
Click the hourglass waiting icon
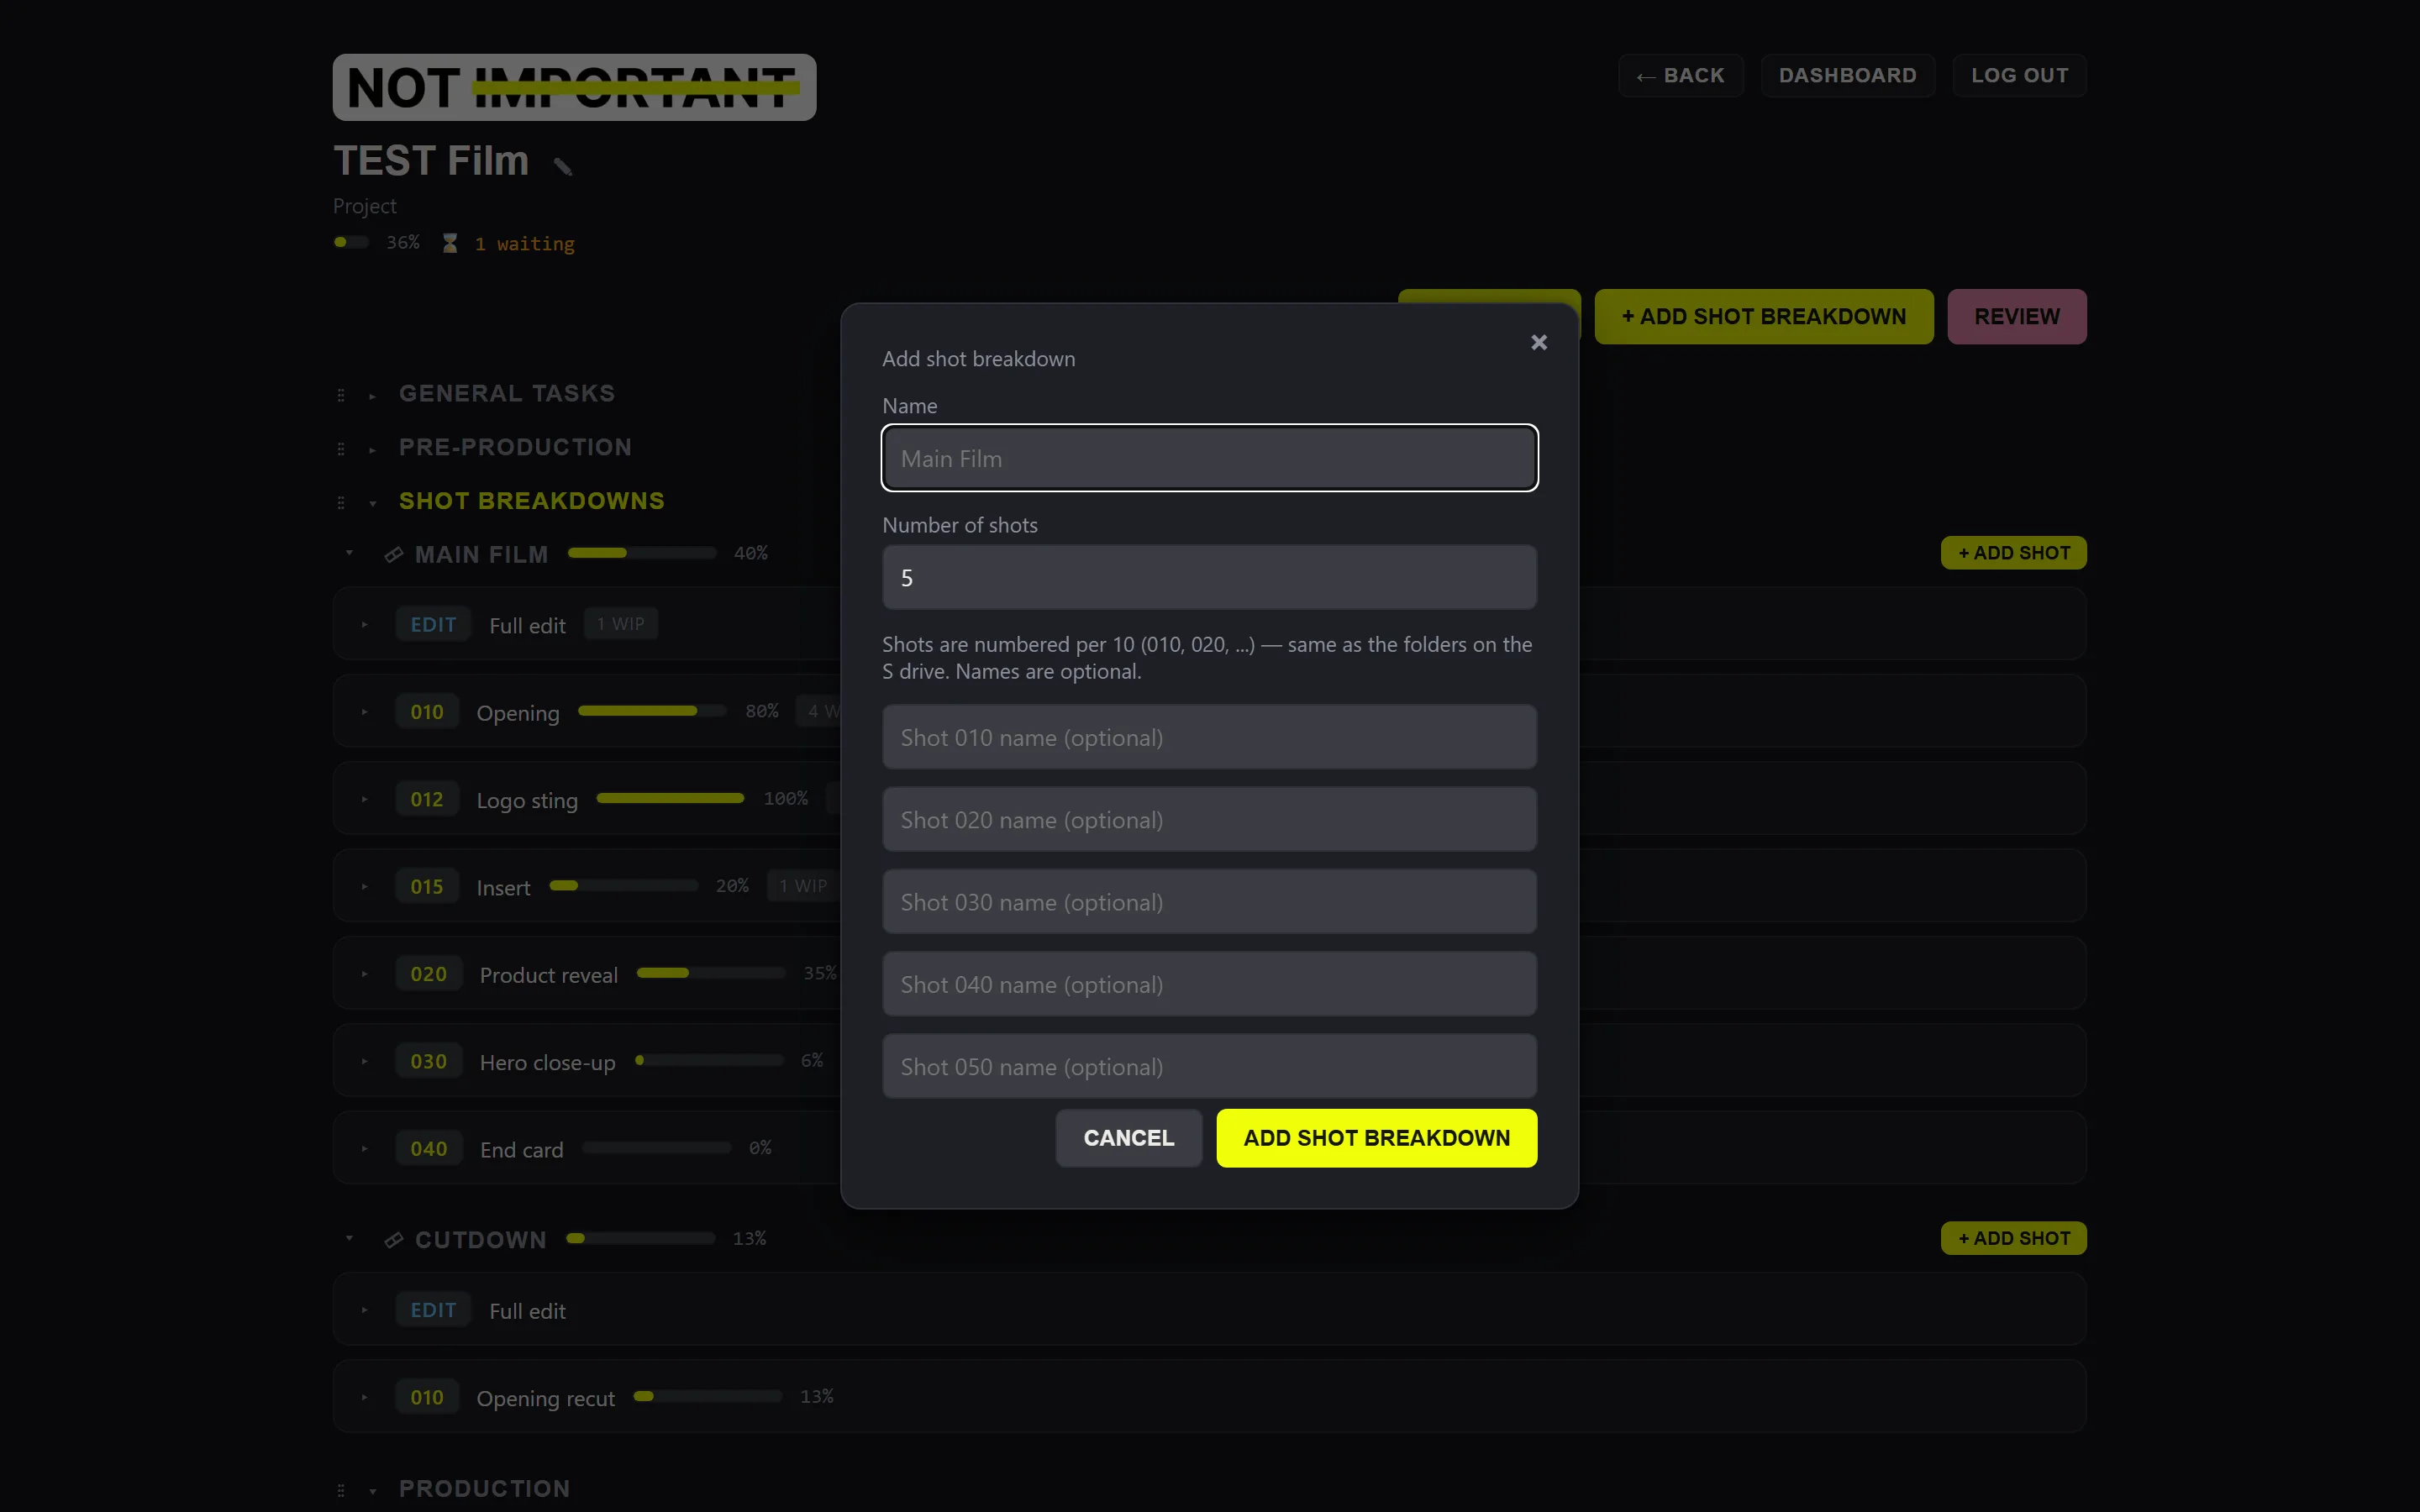click(x=450, y=243)
